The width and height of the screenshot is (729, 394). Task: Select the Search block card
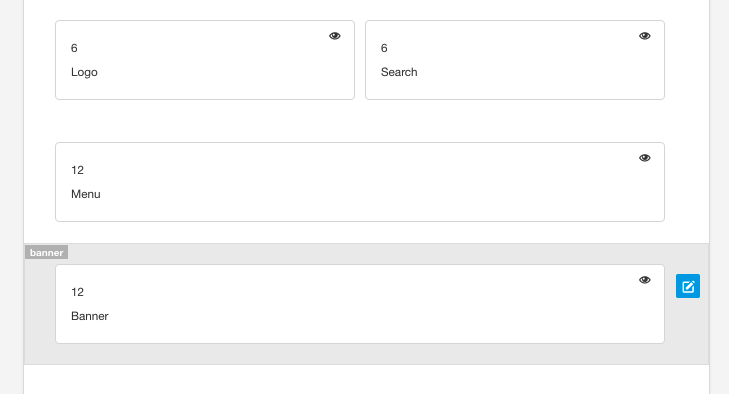click(x=515, y=60)
